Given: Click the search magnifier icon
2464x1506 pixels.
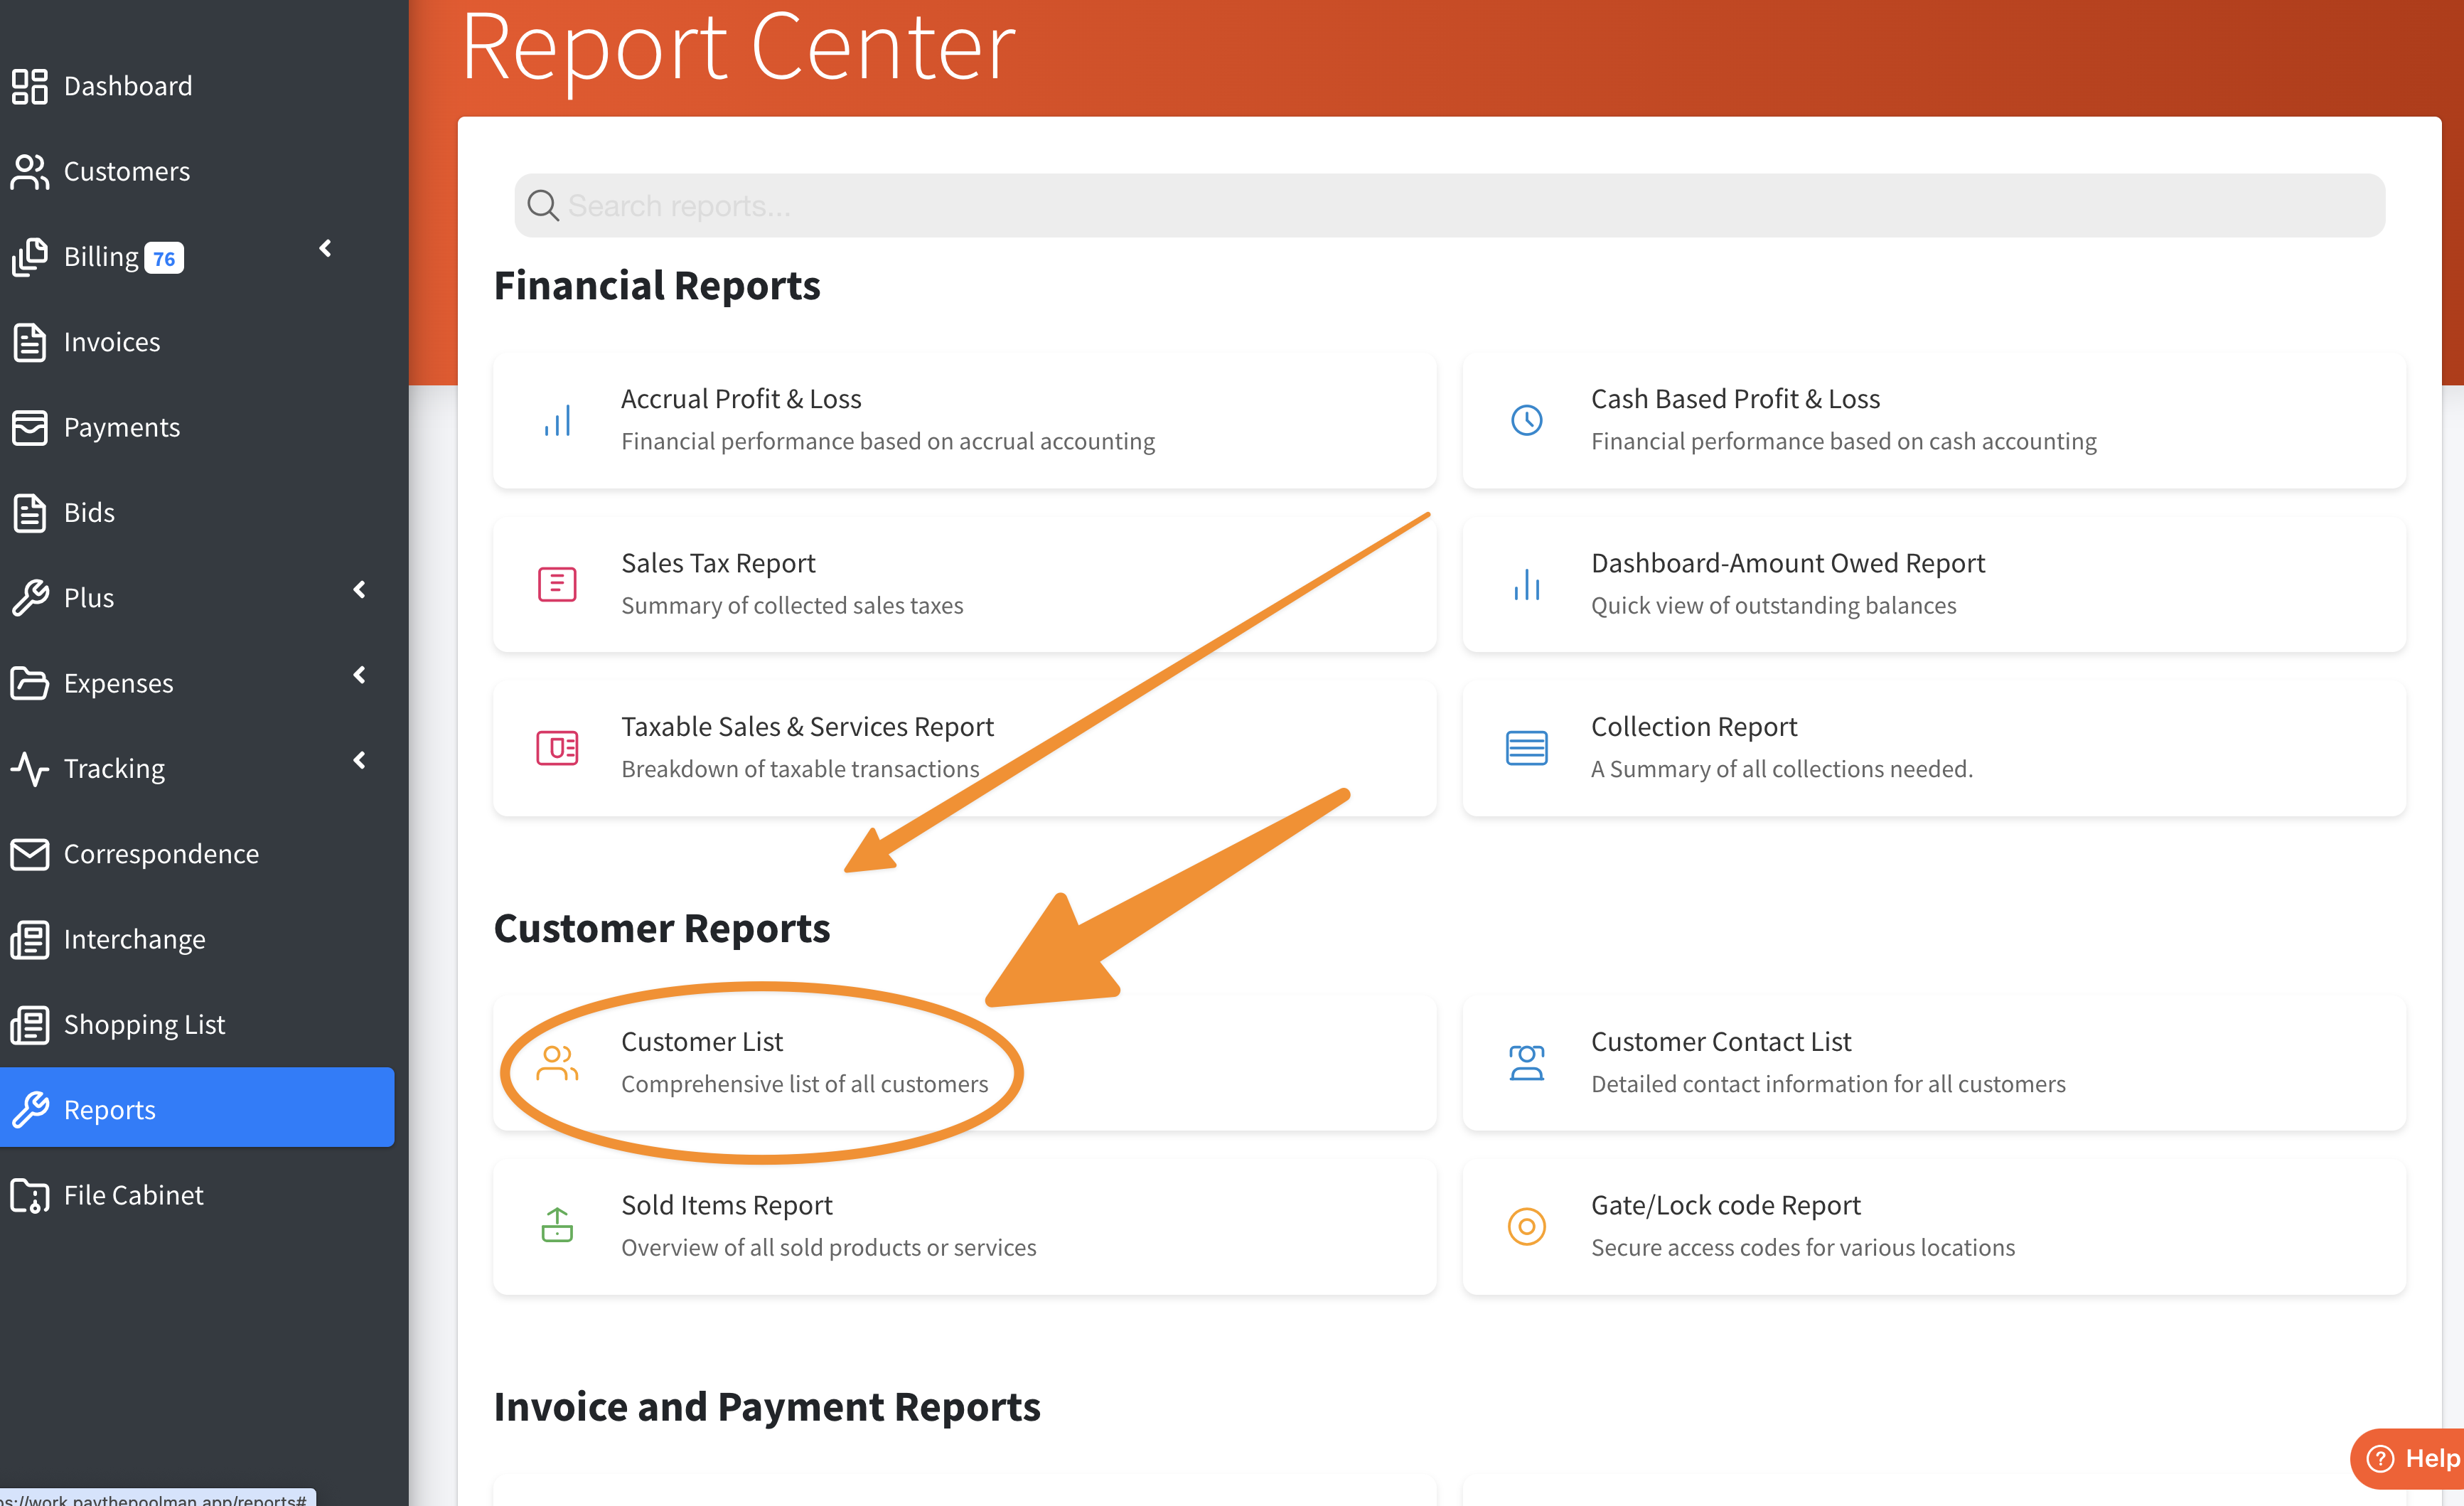Looking at the screenshot, I should tap(543, 206).
